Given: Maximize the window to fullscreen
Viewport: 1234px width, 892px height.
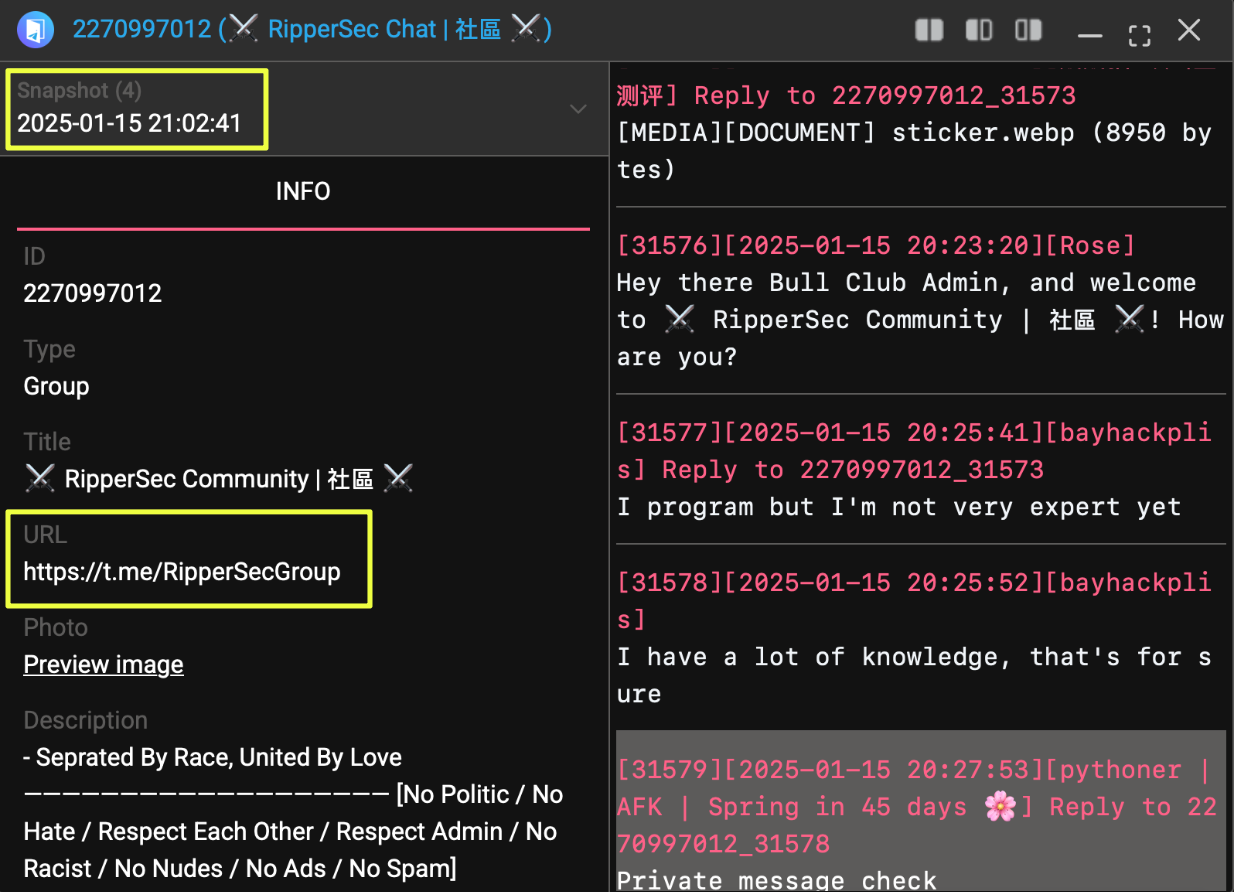Looking at the screenshot, I should 1139,33.
